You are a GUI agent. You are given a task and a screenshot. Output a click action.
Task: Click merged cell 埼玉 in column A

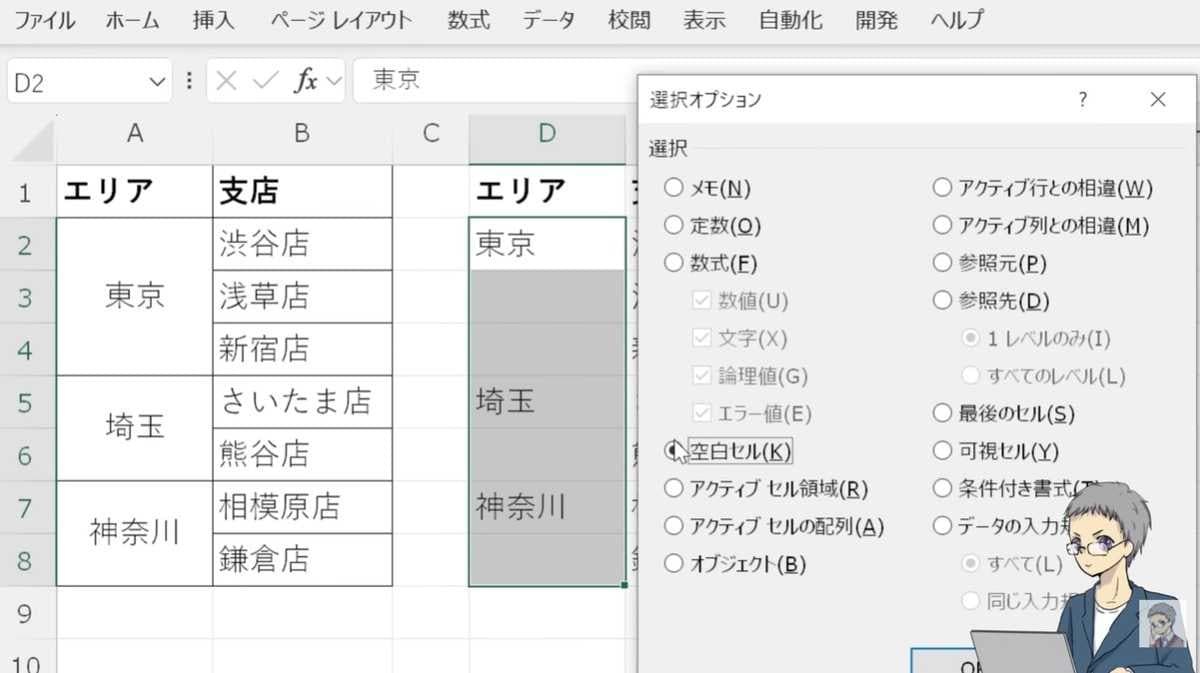click(x=134, y=429)
